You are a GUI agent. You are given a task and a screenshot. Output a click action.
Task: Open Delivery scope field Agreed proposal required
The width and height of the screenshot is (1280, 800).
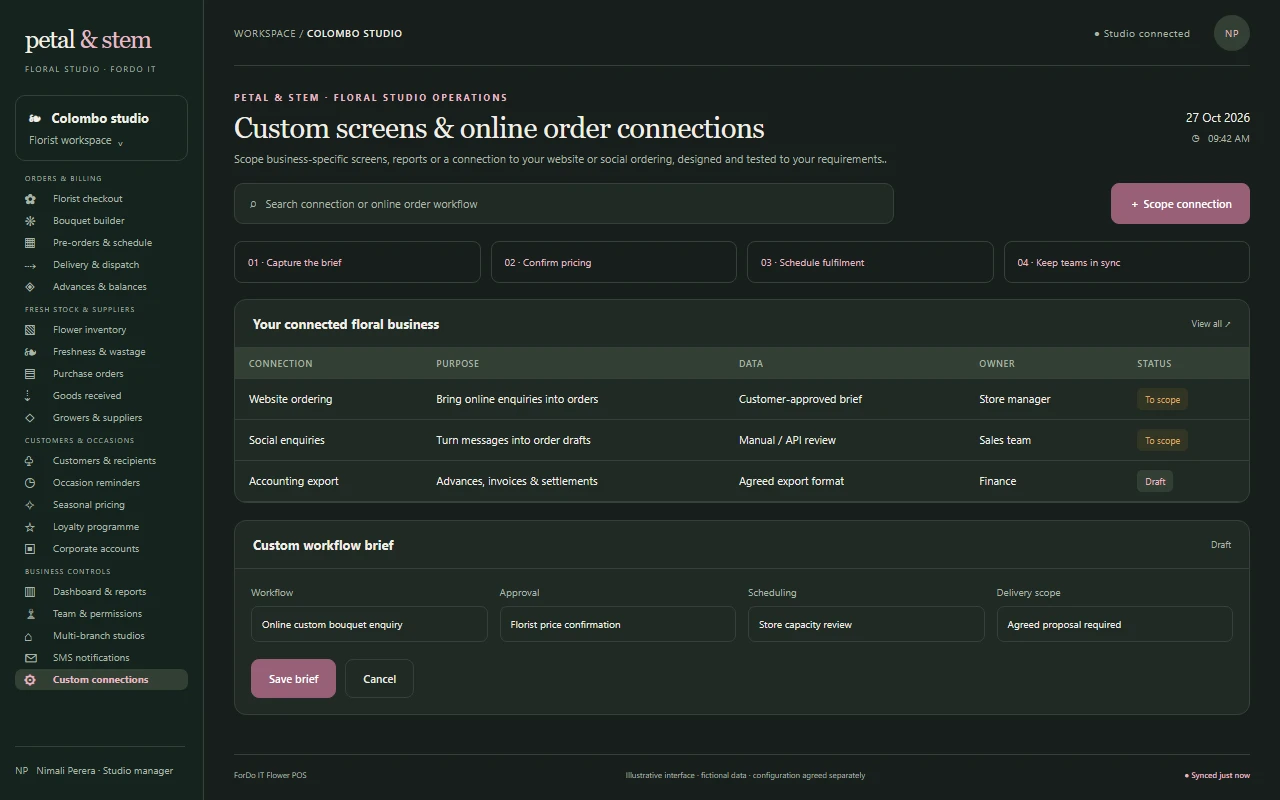[x=1114, y=624]
